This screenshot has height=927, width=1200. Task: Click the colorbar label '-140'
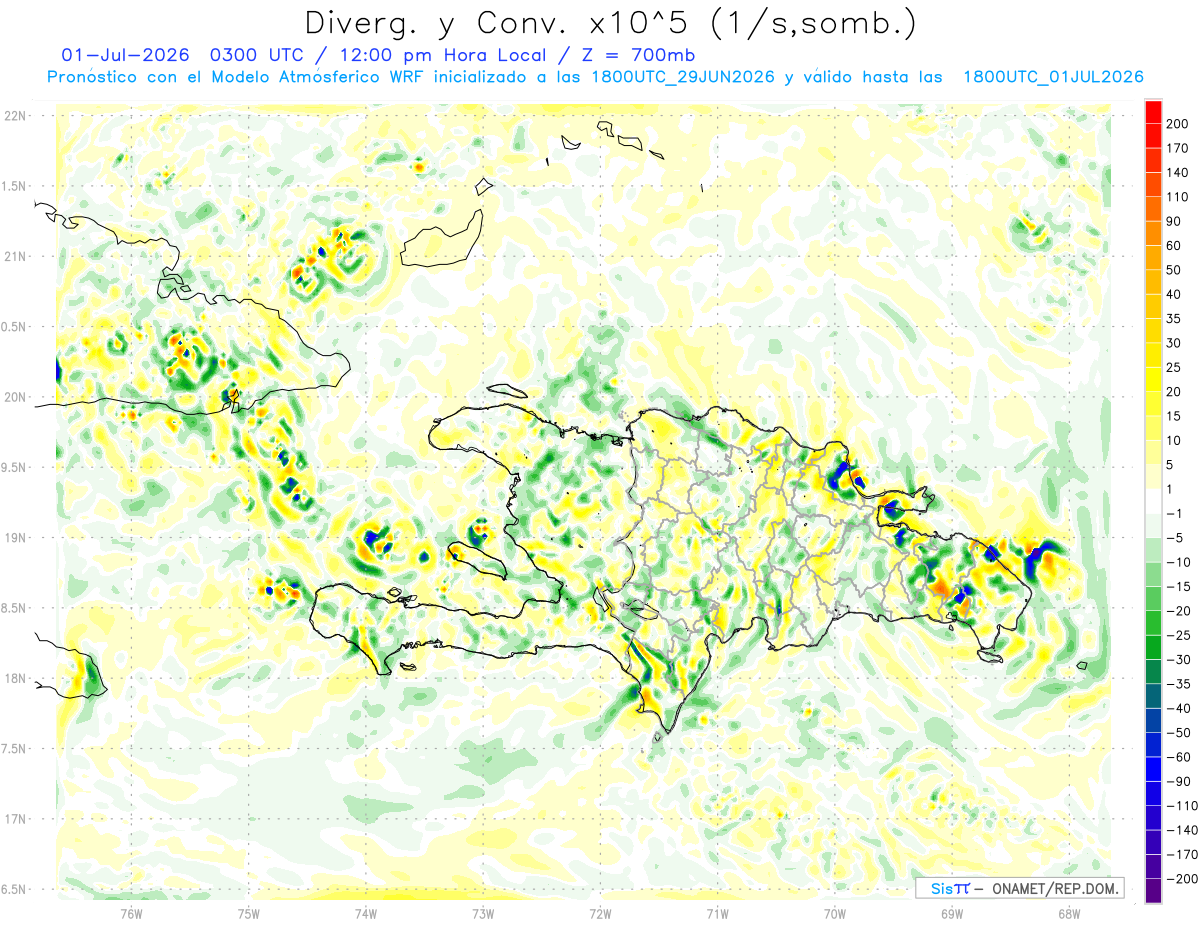[1182, 830]
